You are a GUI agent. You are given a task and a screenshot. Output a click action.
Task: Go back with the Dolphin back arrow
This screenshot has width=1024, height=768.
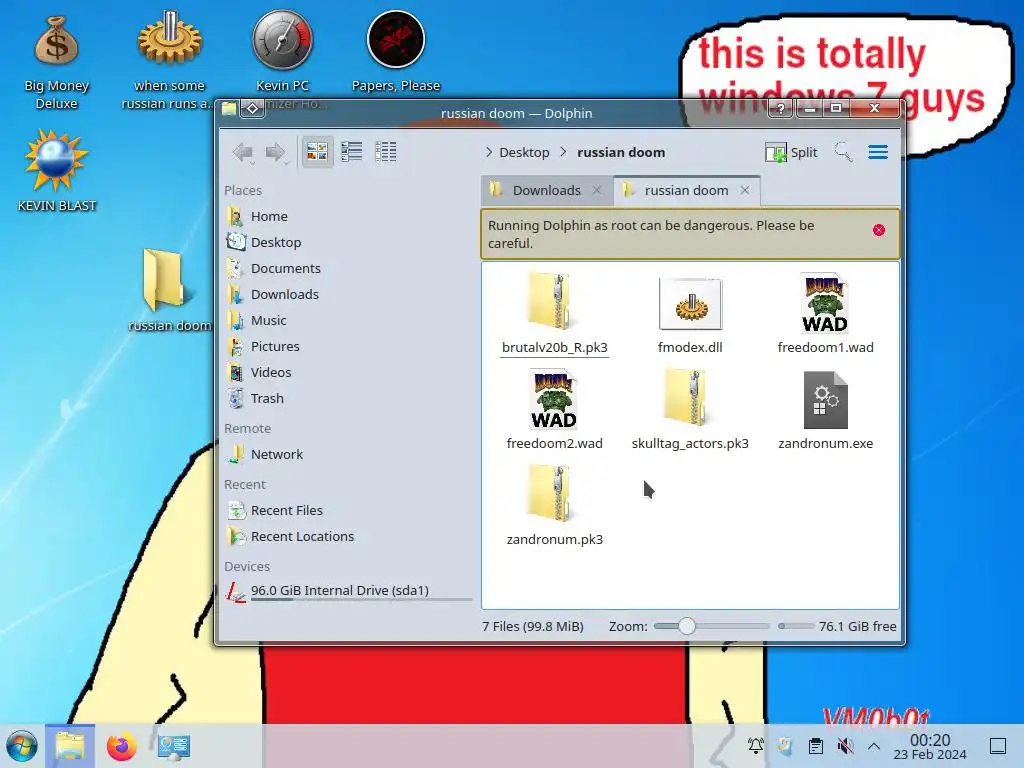pos(243,152)
